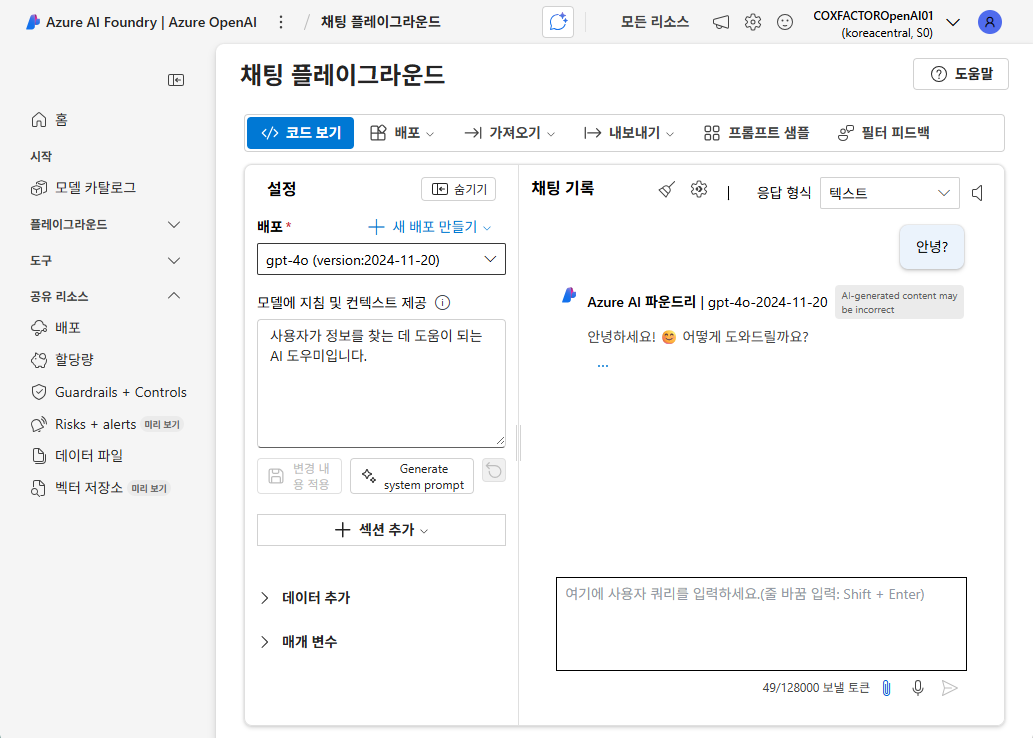1033x738 pixels.
Task: Open the 가져오기 dropdown
Action: (x=509, y=133)
